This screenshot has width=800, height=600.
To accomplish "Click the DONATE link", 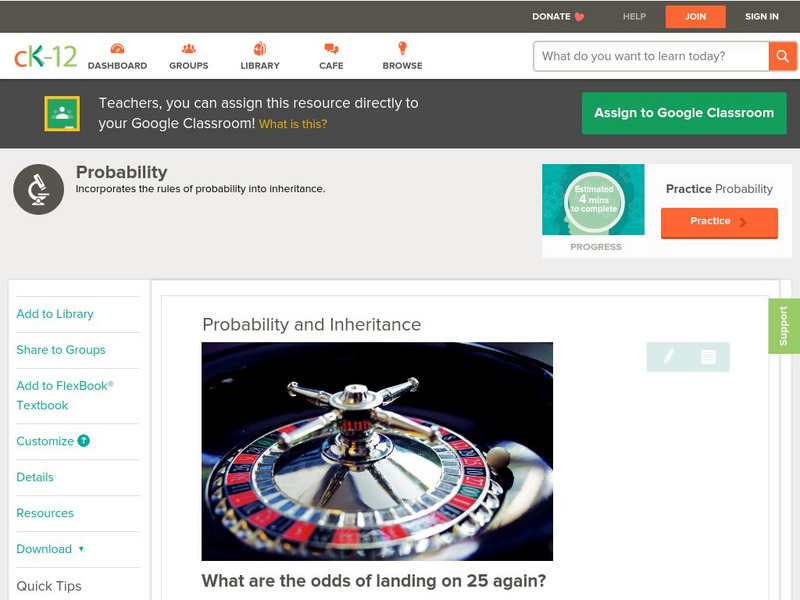I will click(551, 16).
